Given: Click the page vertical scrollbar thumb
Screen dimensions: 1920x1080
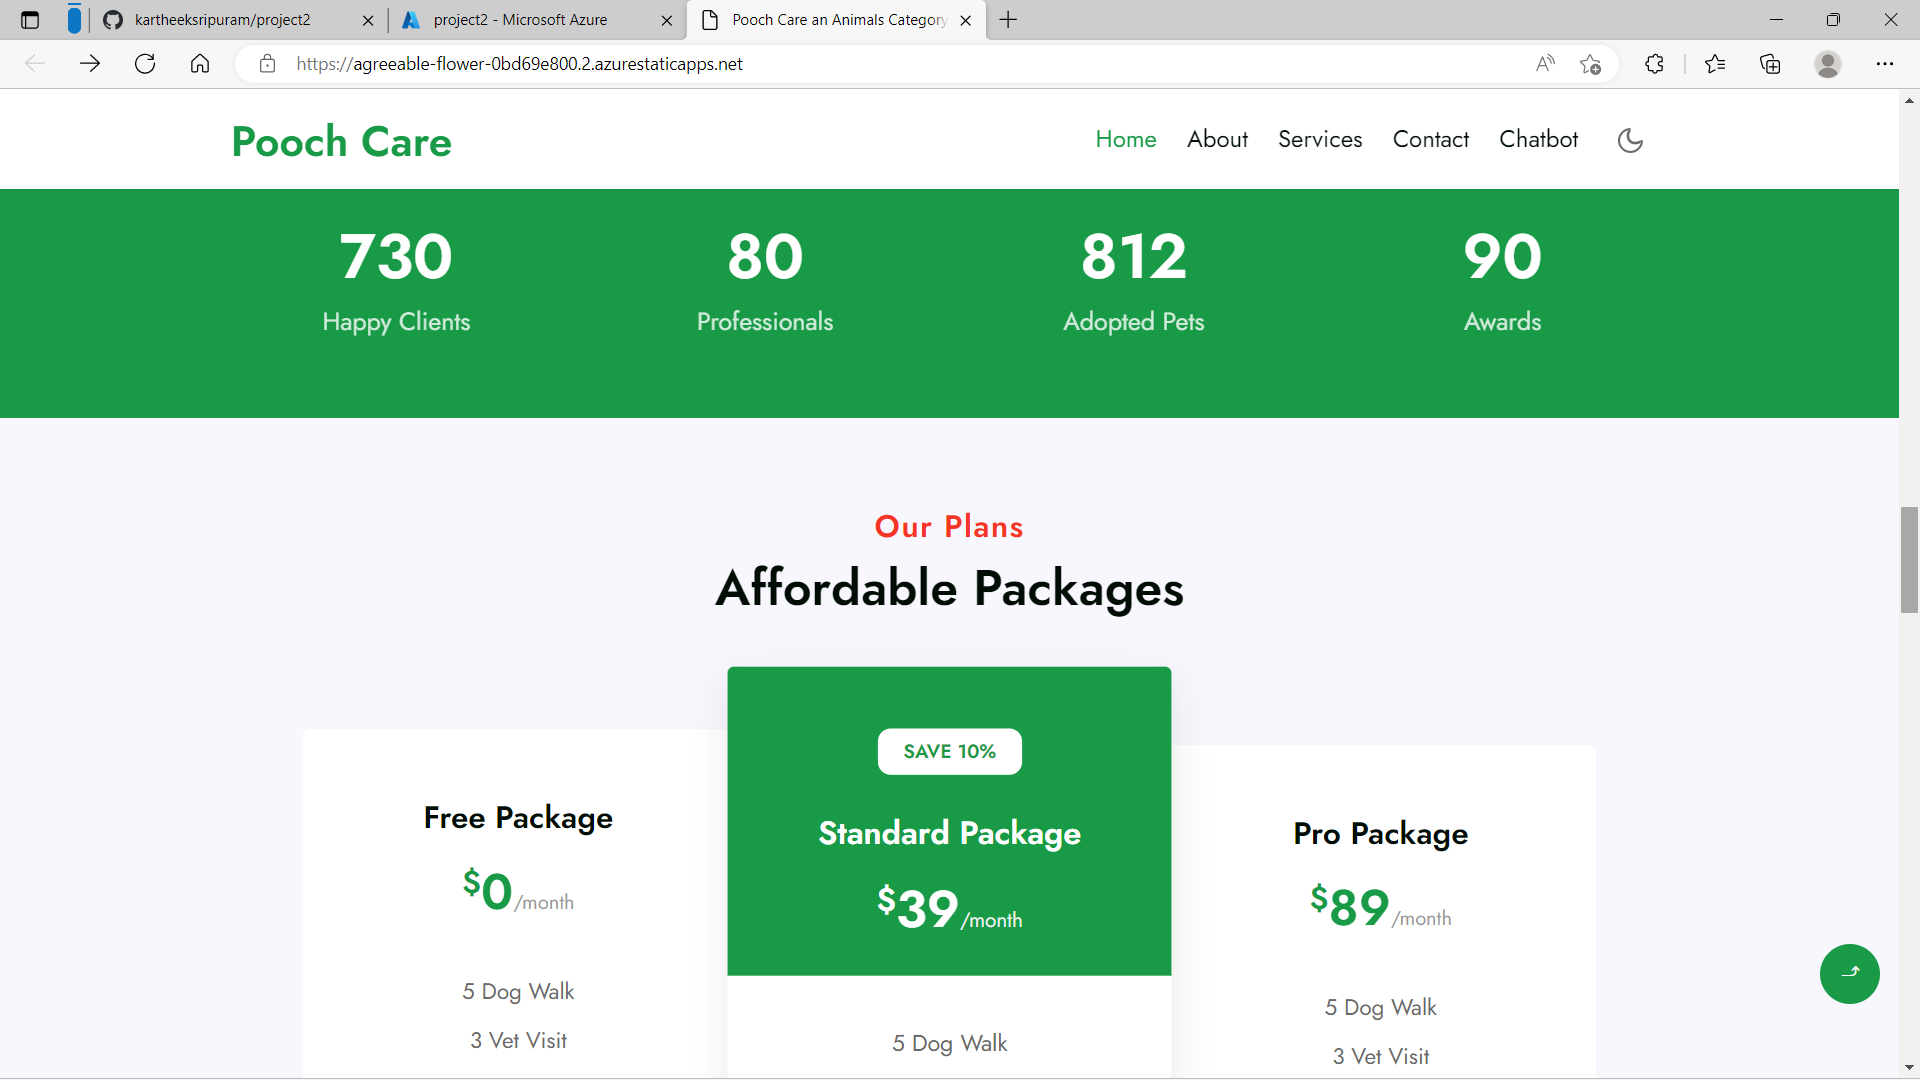Looking at the screenshot, I should [x=1909, y=560].
